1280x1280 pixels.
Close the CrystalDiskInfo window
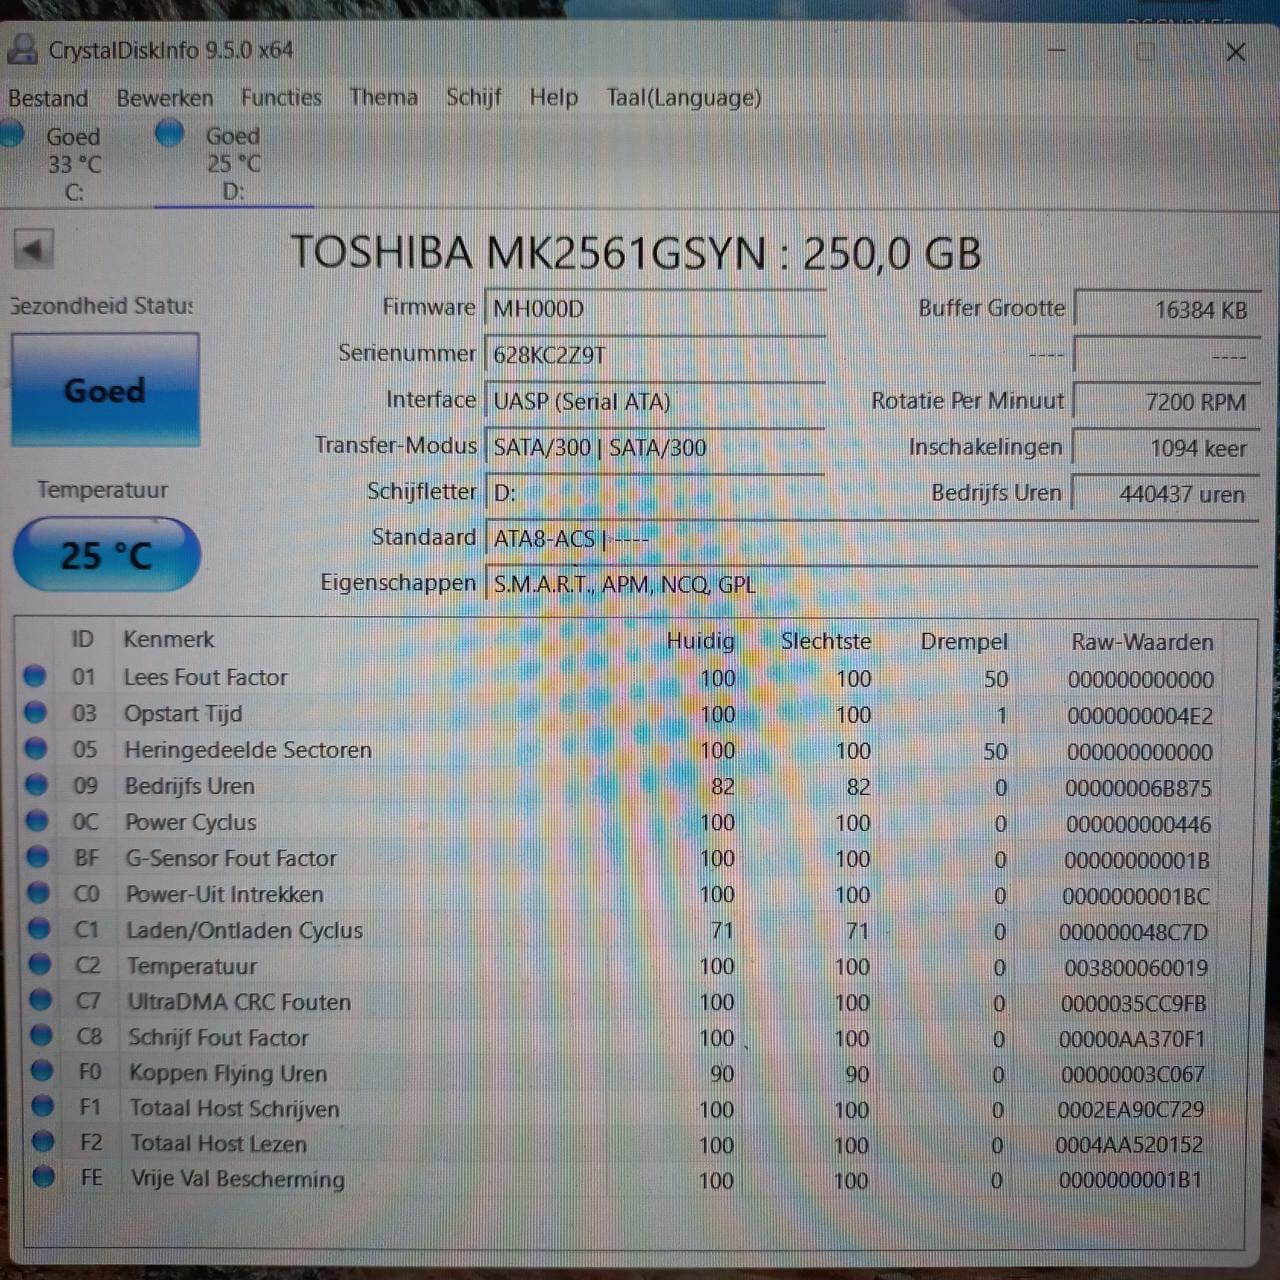[1236, 51]
